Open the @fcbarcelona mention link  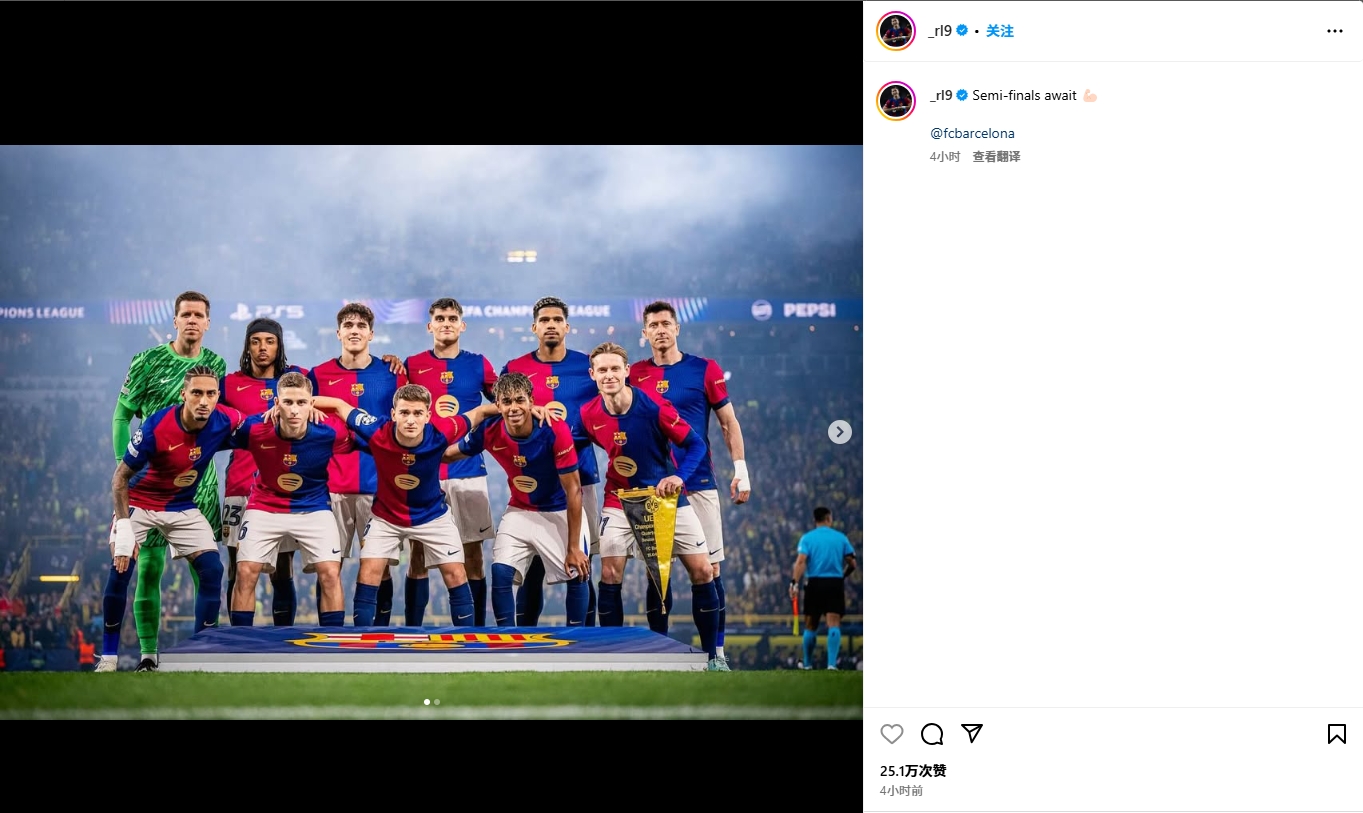(972, 133)
